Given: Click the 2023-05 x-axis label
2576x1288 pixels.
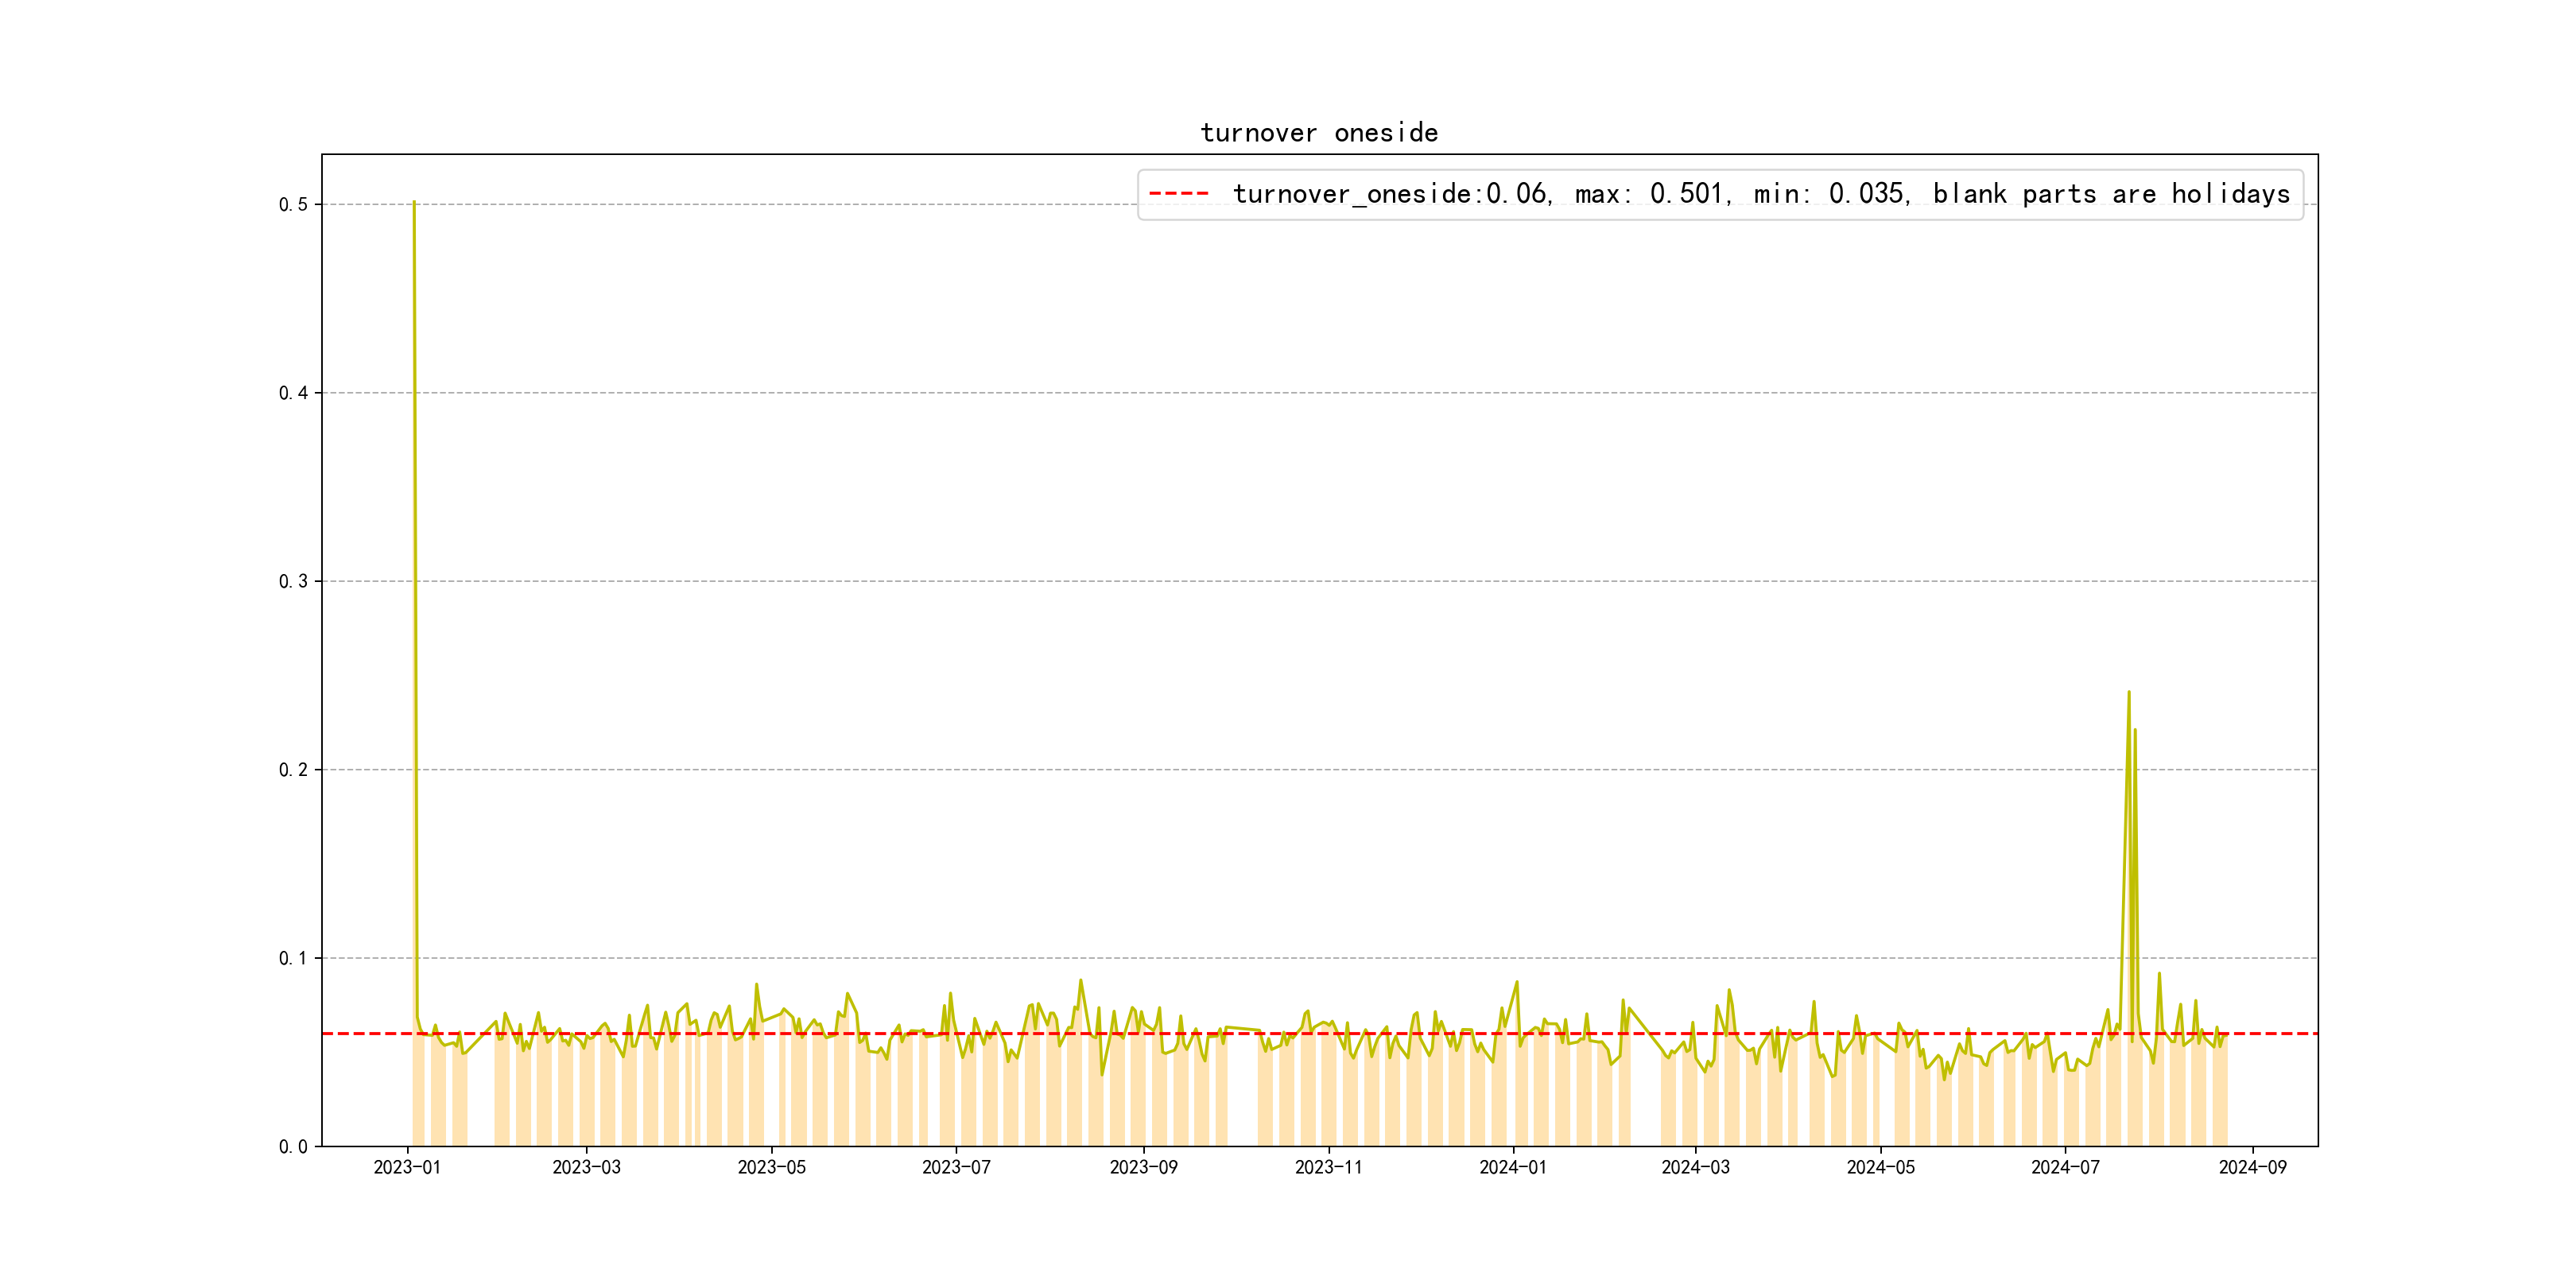Looking at the screenshot, I should 771,1168.
